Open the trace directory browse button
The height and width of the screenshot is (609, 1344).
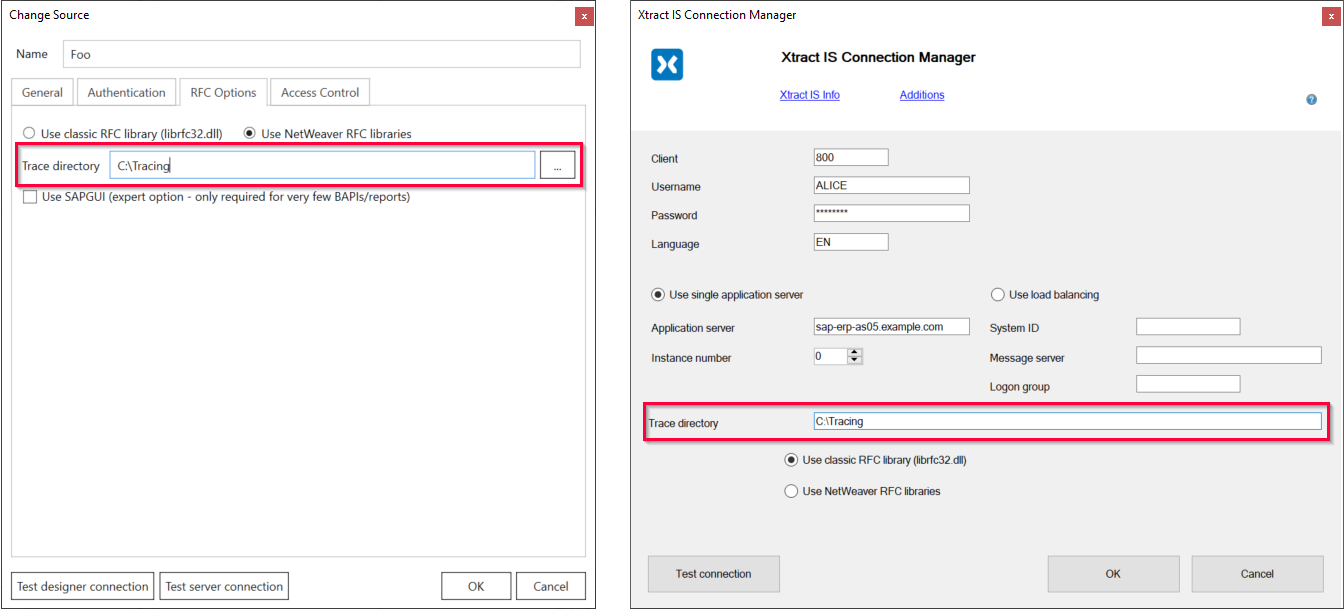pyautogui.click(x=557, y=166)
